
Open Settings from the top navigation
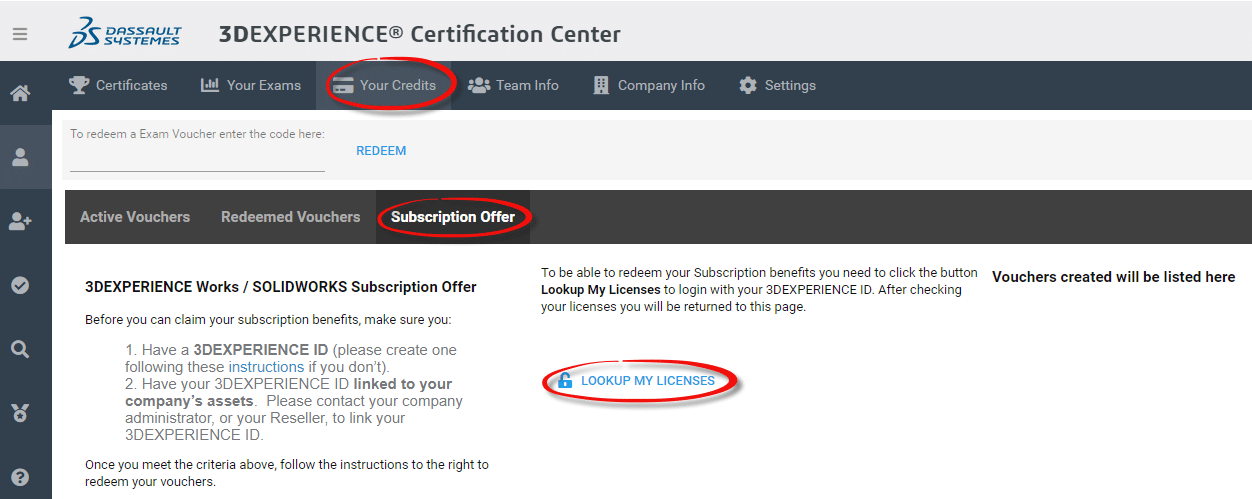point(777,85)
